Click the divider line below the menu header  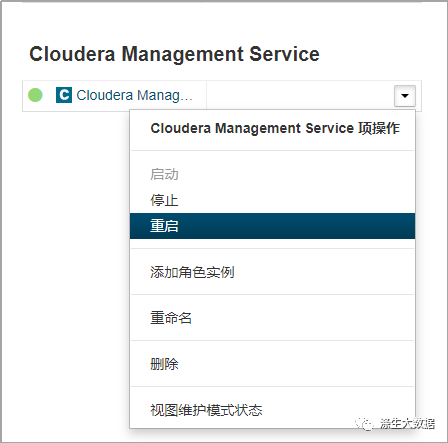click(x=272, y=151)
